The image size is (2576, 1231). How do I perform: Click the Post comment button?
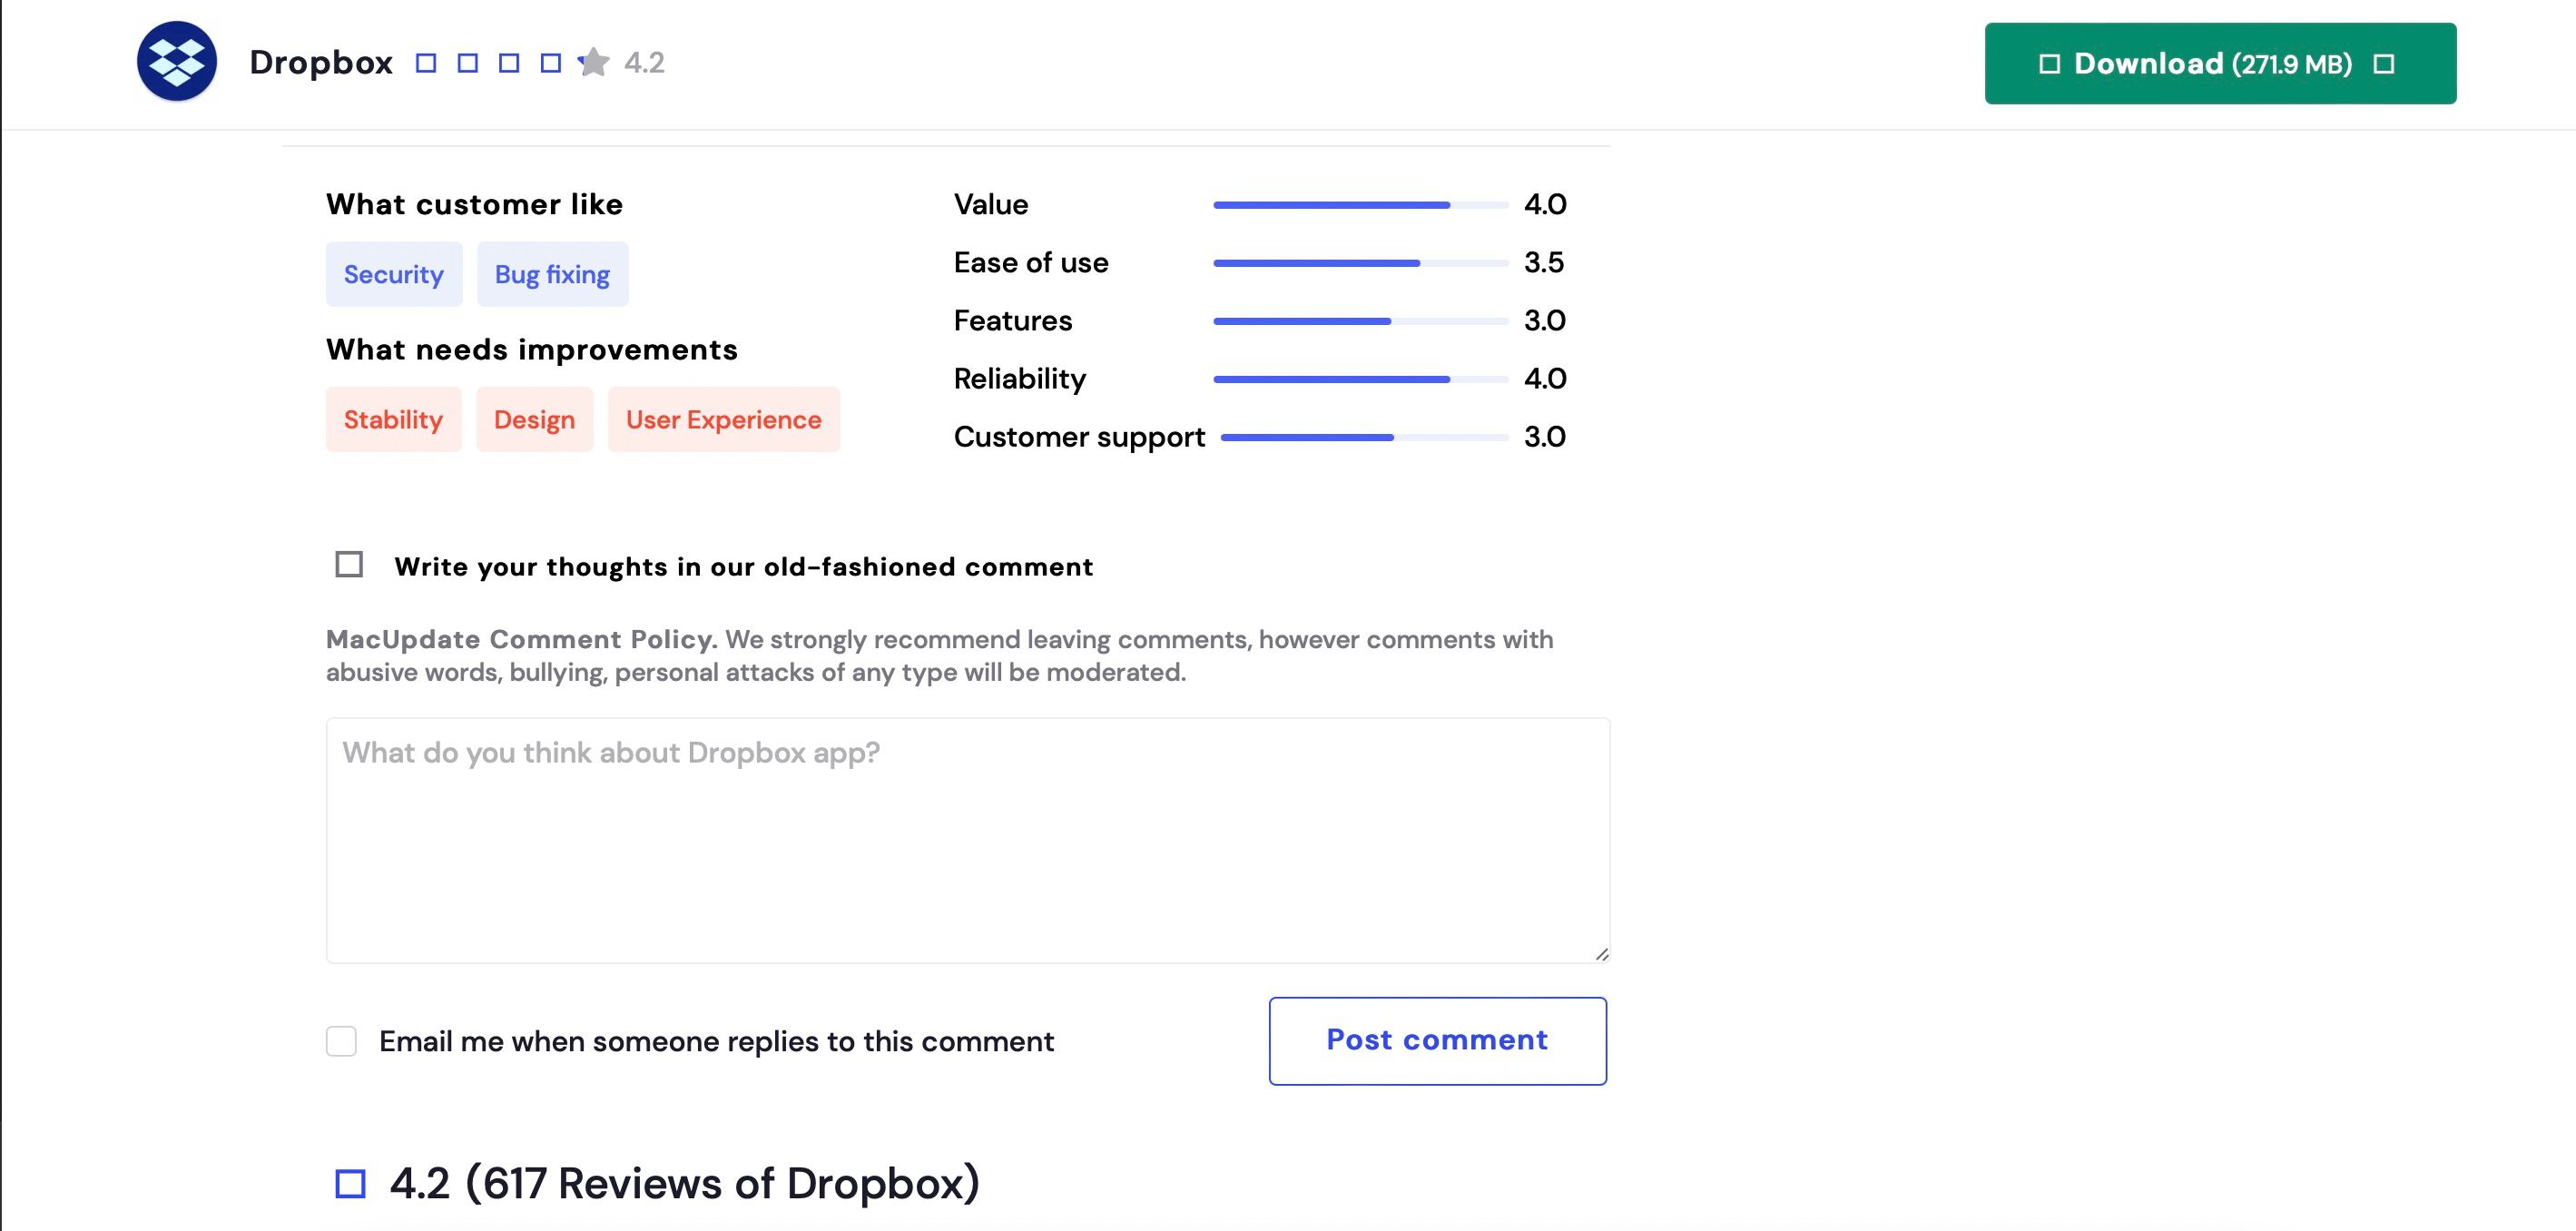tap(1438, 1040)
